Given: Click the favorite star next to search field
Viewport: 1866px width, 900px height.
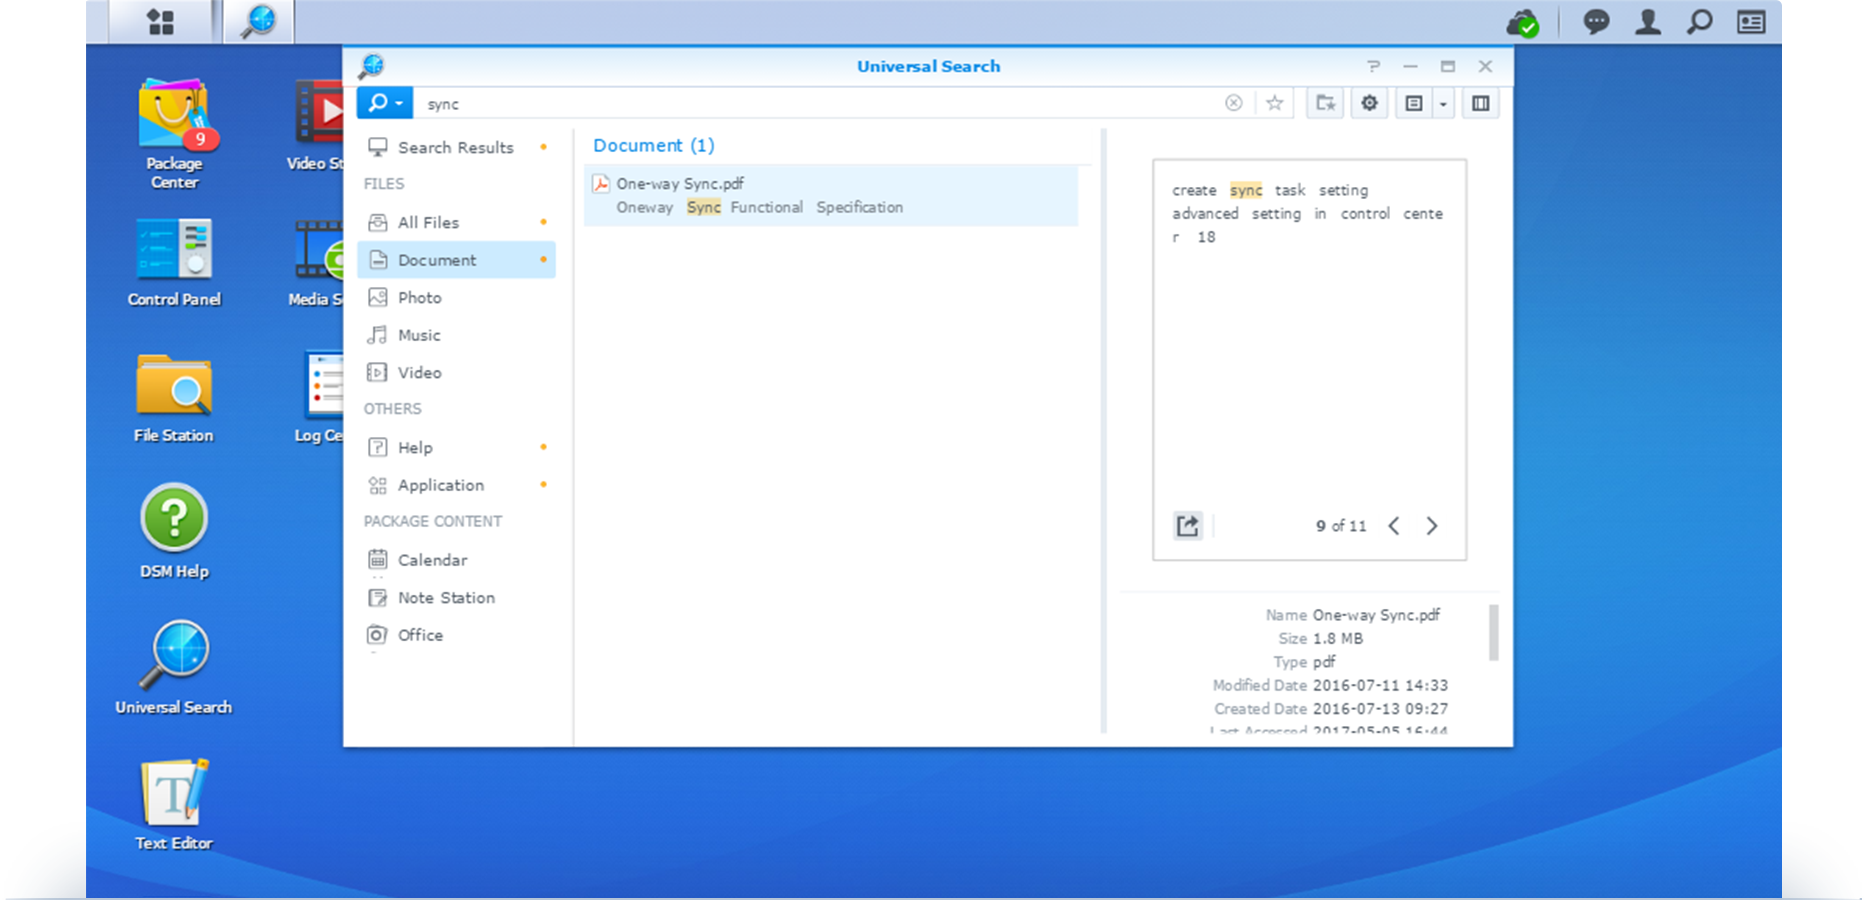Looking at the screenshot, I should coord(1274,103).
